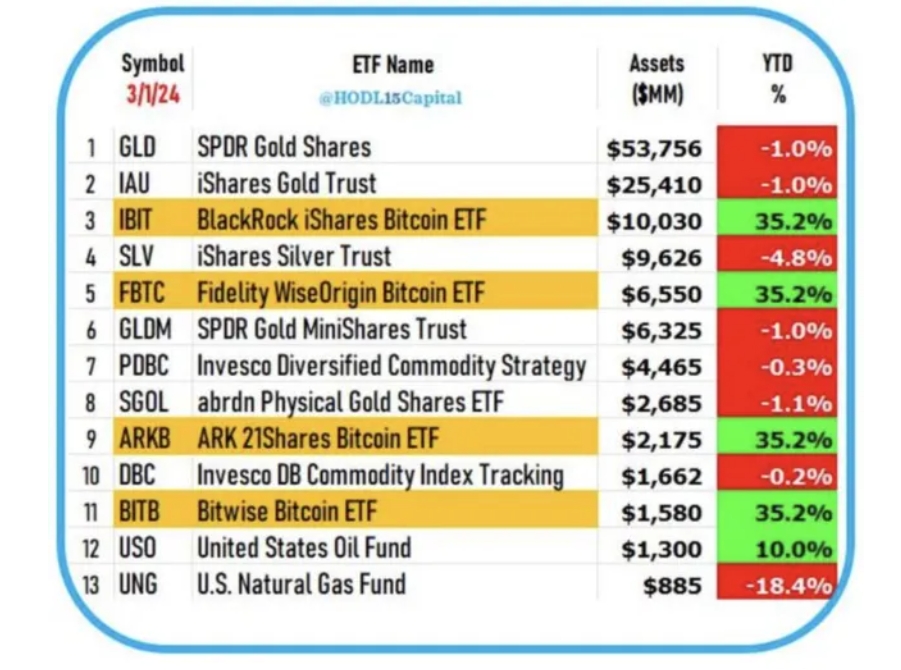Select the ARK 21Shares Bitcoin ETF name
This screenshot has width=901, height=670.
point(317,438)
